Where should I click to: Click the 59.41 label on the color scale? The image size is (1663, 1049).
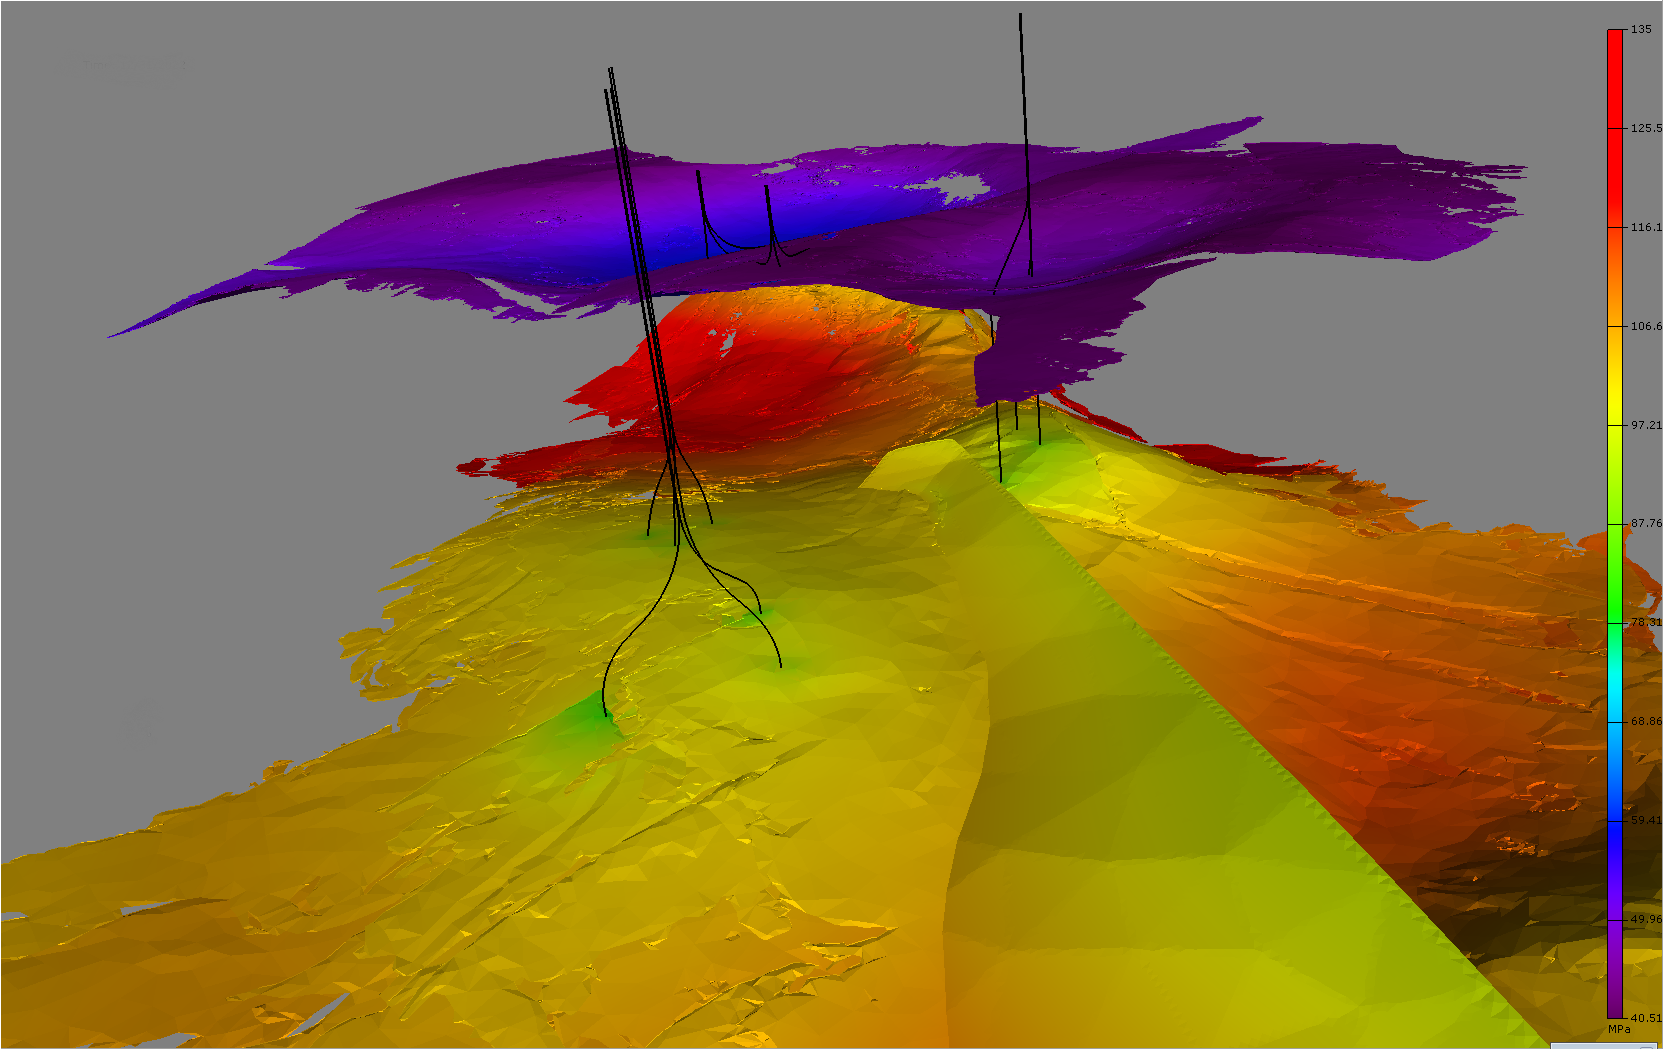tap(1646, 820)
